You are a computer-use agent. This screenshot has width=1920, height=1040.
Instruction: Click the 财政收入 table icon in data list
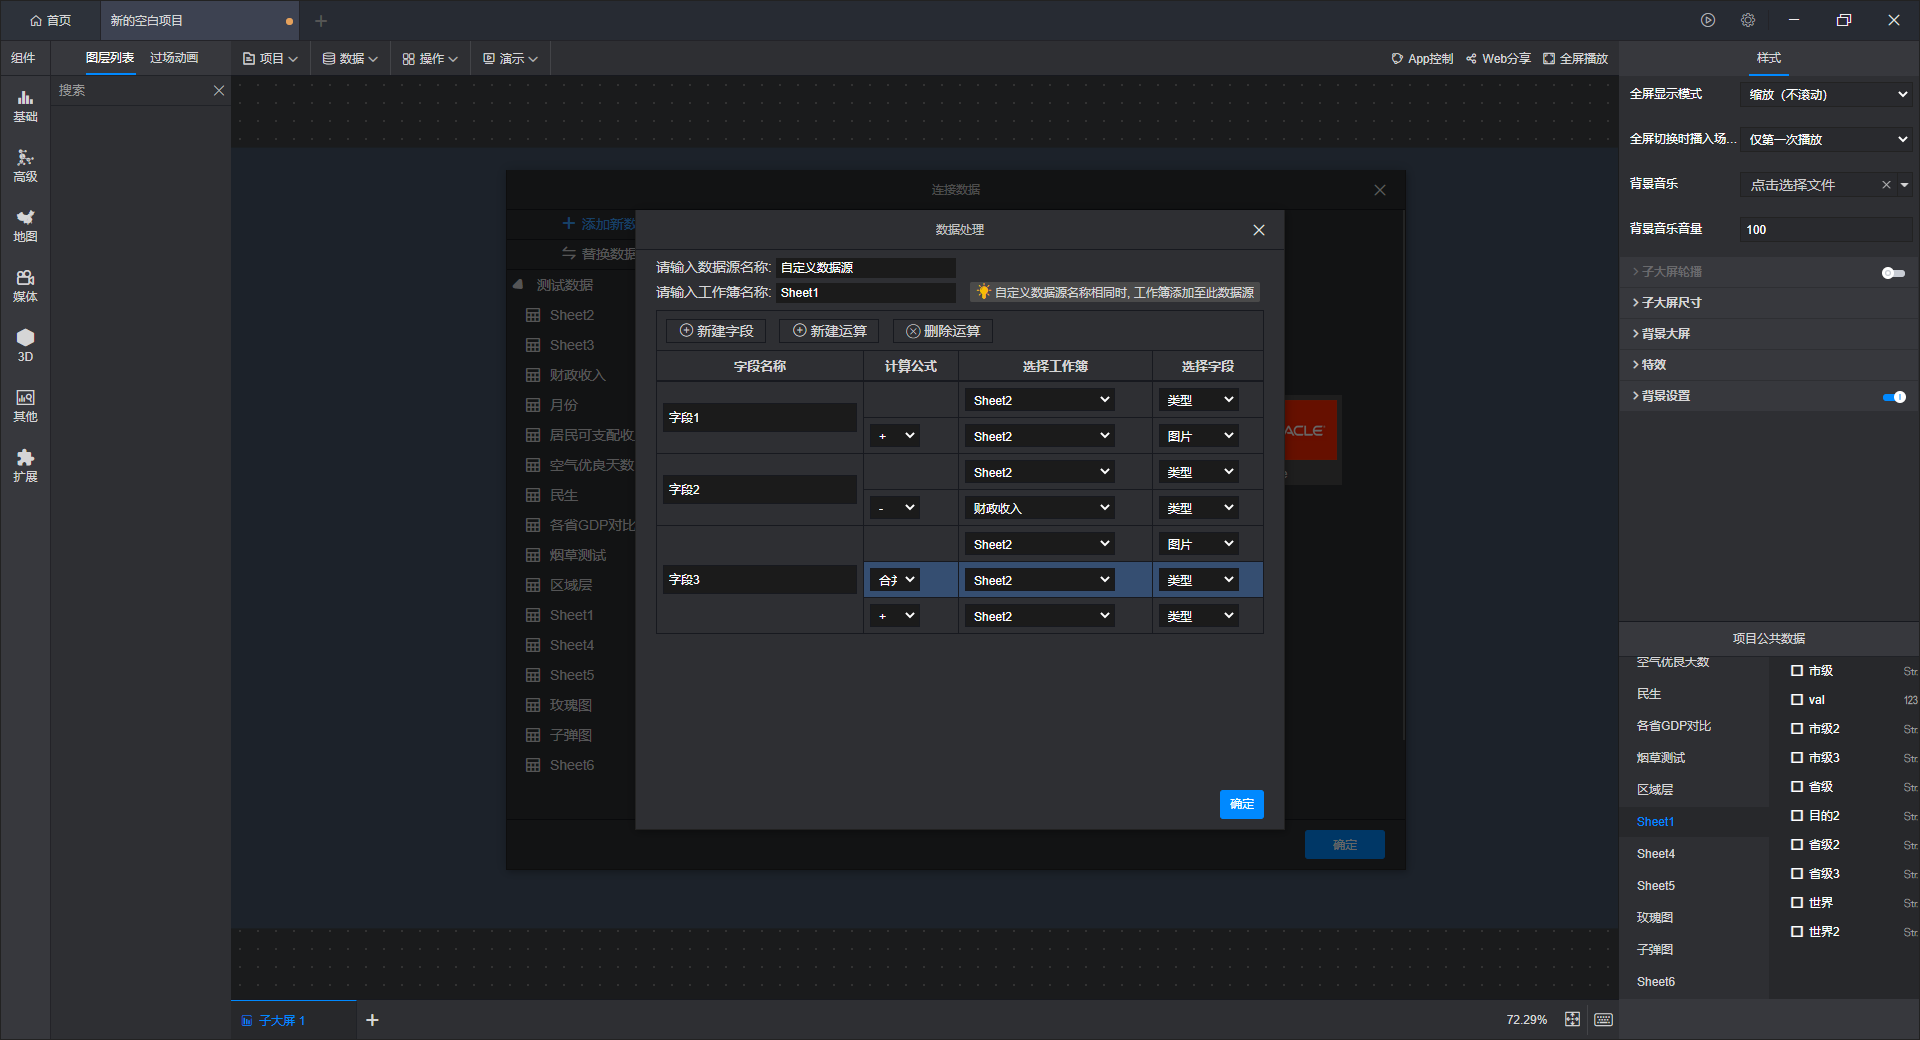point(533,375)
